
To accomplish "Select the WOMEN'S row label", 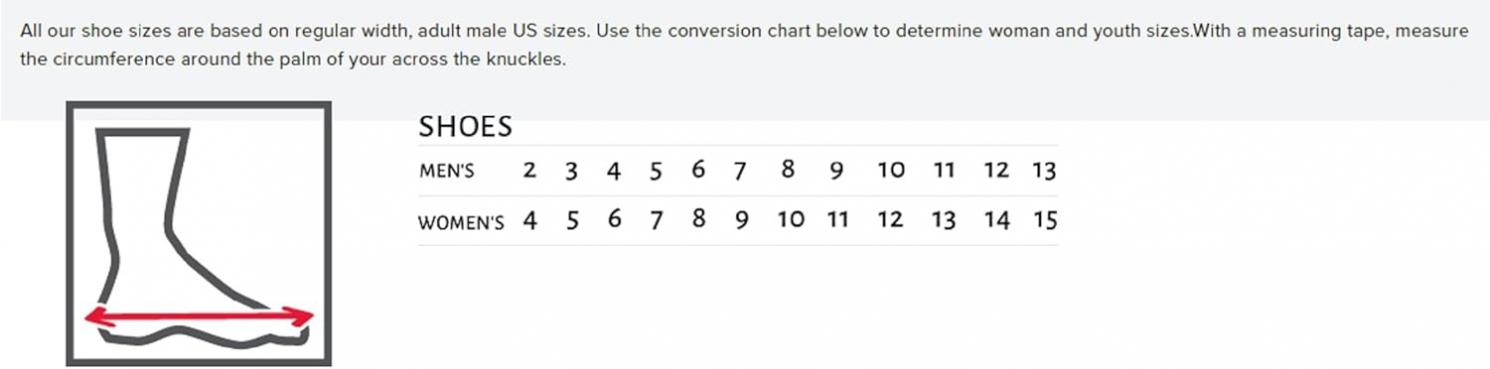I will point(461,222).
